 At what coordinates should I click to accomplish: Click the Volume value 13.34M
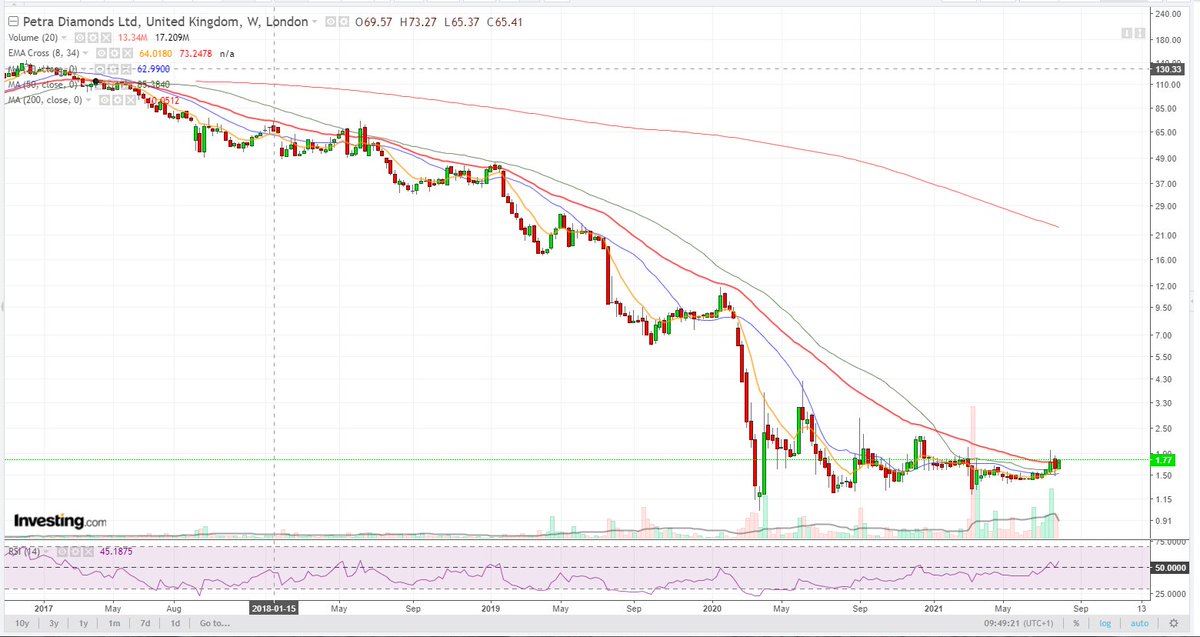tap(132, 38)
